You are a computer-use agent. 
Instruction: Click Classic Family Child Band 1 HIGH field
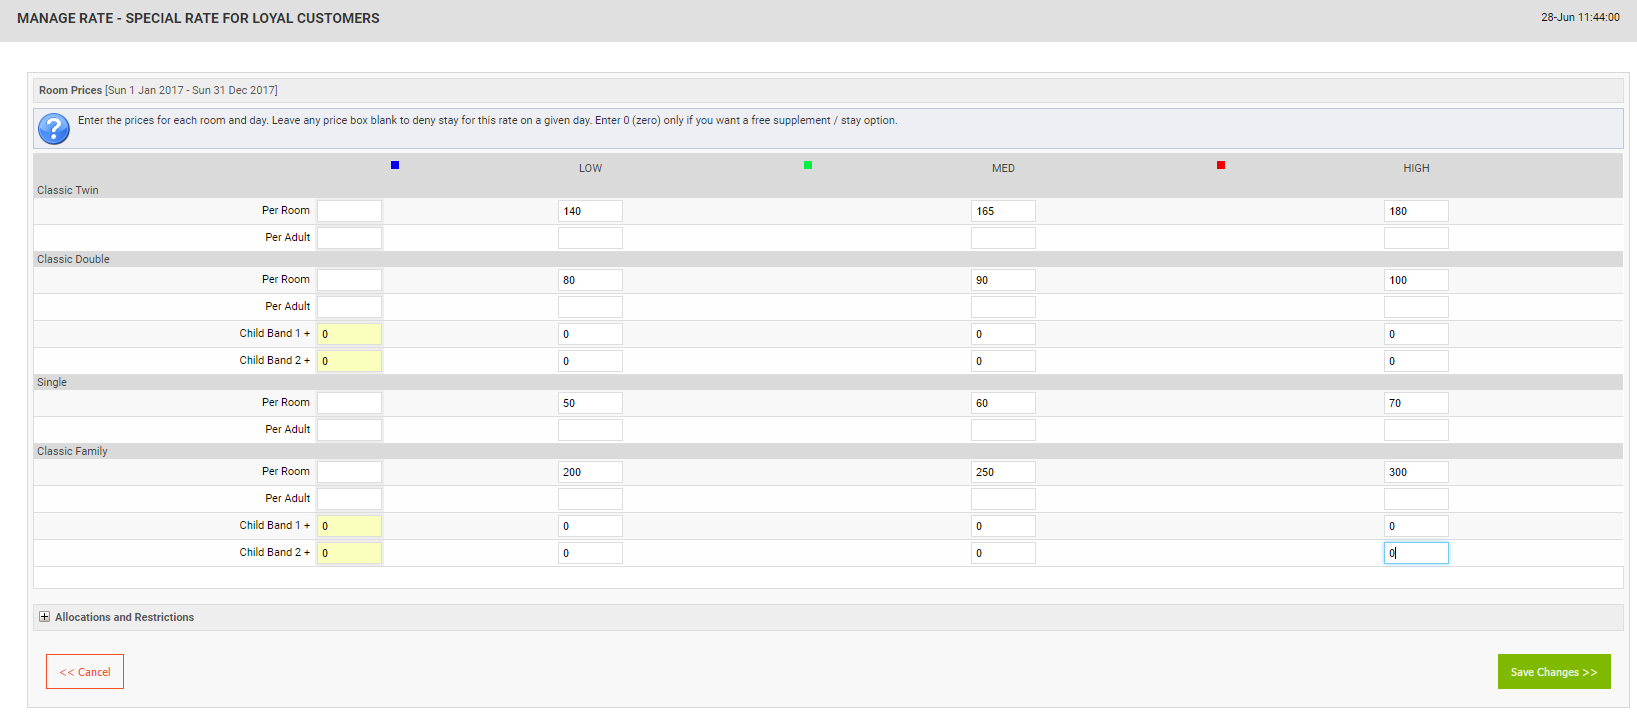point(1416,526)
